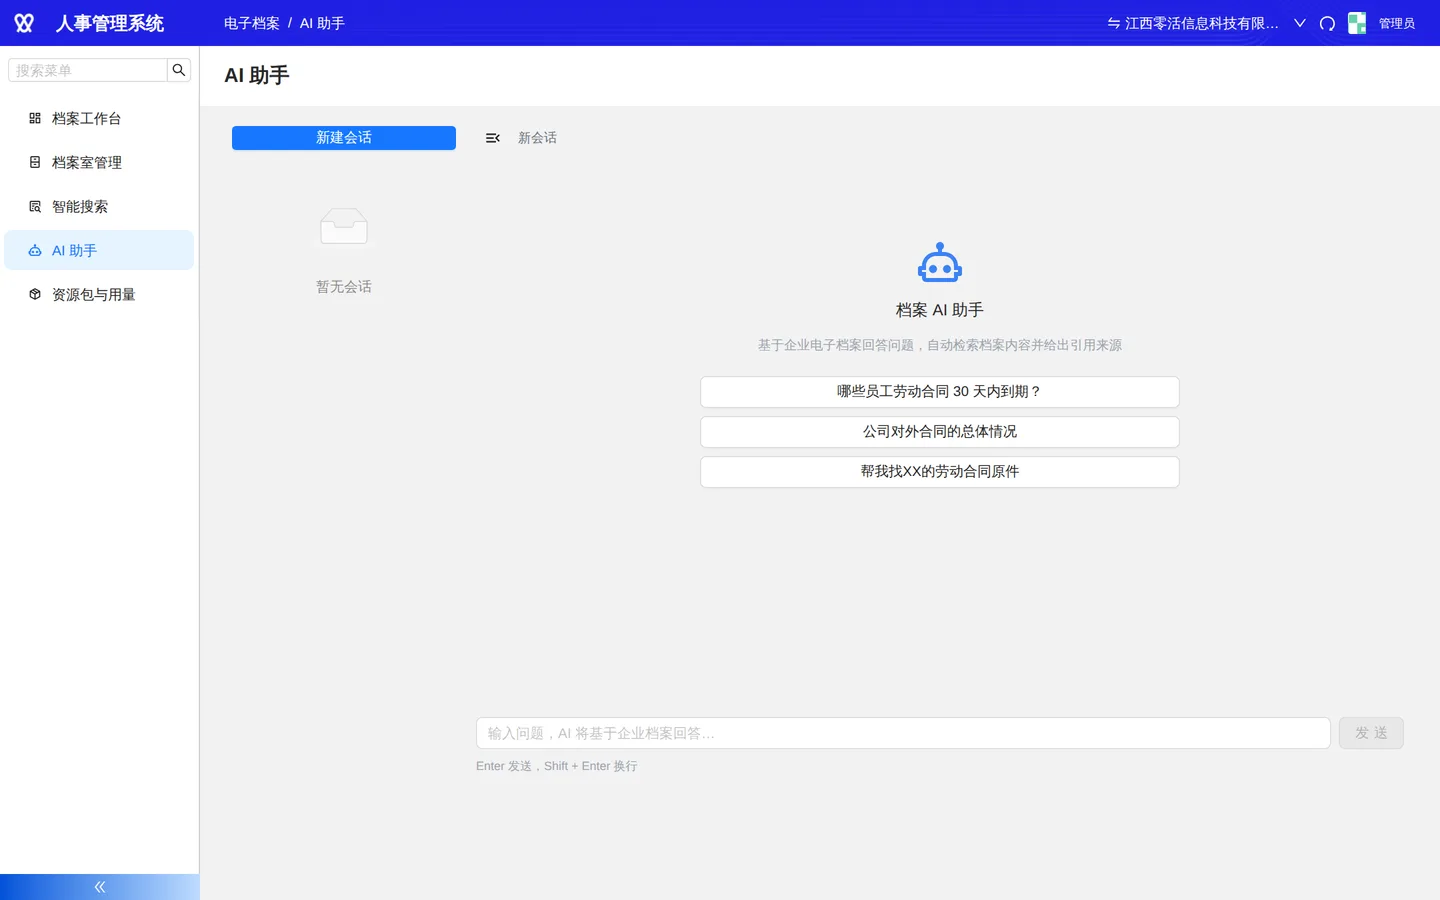Click the headset support icon
The width and height of the screenshot is (1440, 900).
point(1328,23)
